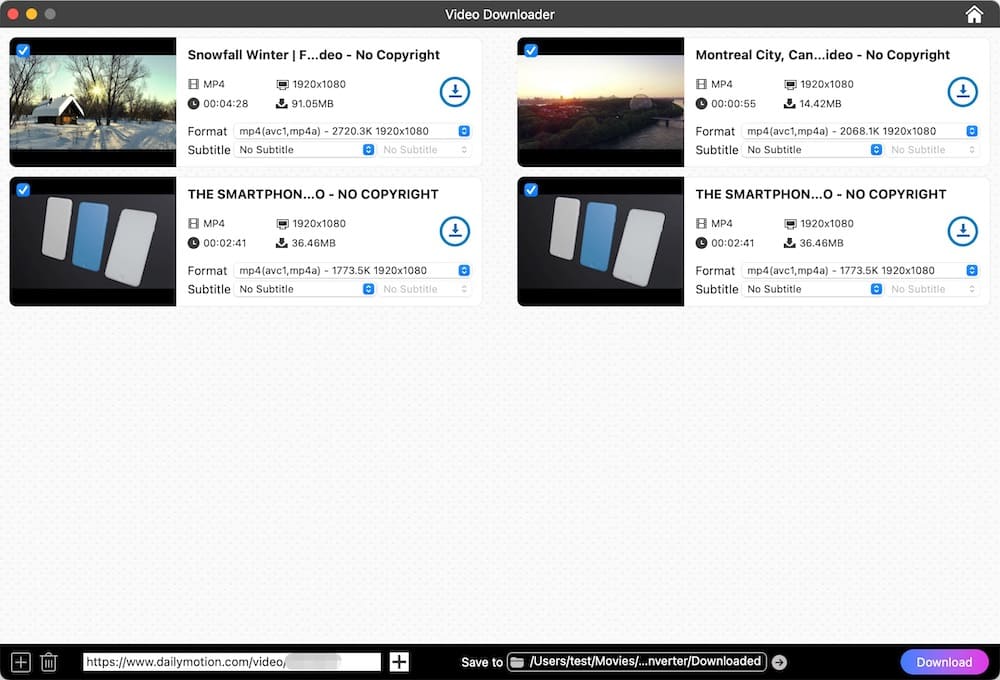Click the arrow icon next to the Downloaded path
Screen dimensions: 1000x680
click(x=779, y=661)
